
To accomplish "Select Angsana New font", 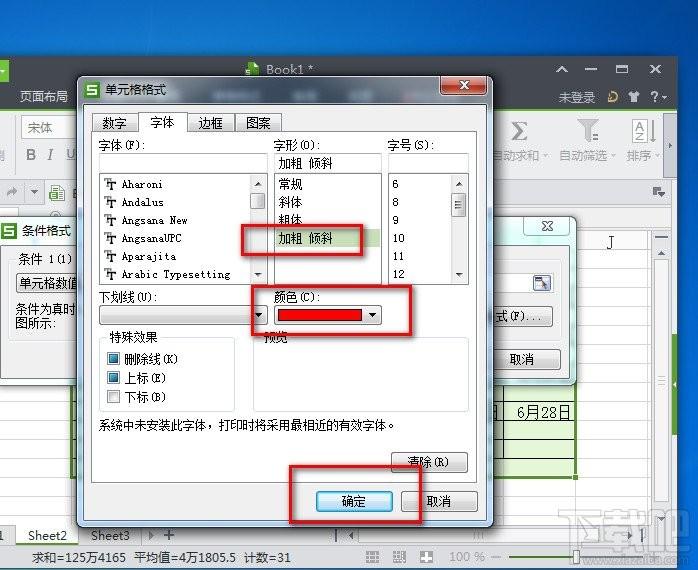I will pyautogui.click(x=175, y=220).
